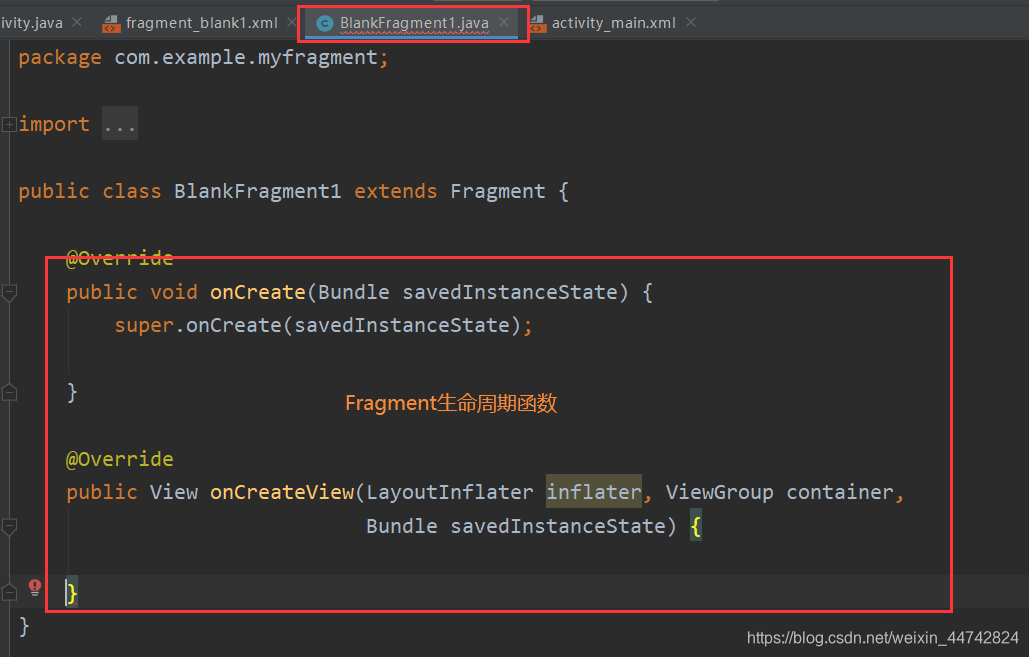The height and width of the screenshot is (657, 1029).
Task: Click the BlankFragment1.java class icon
Action: point(324,24)
